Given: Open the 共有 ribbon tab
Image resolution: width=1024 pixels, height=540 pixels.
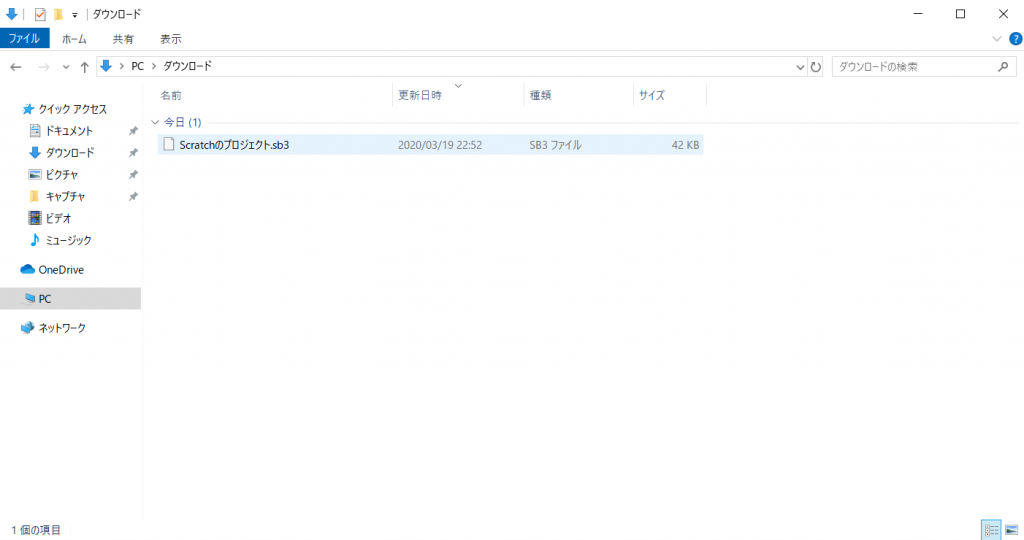Looking at the screenshot, I should 123,39.
